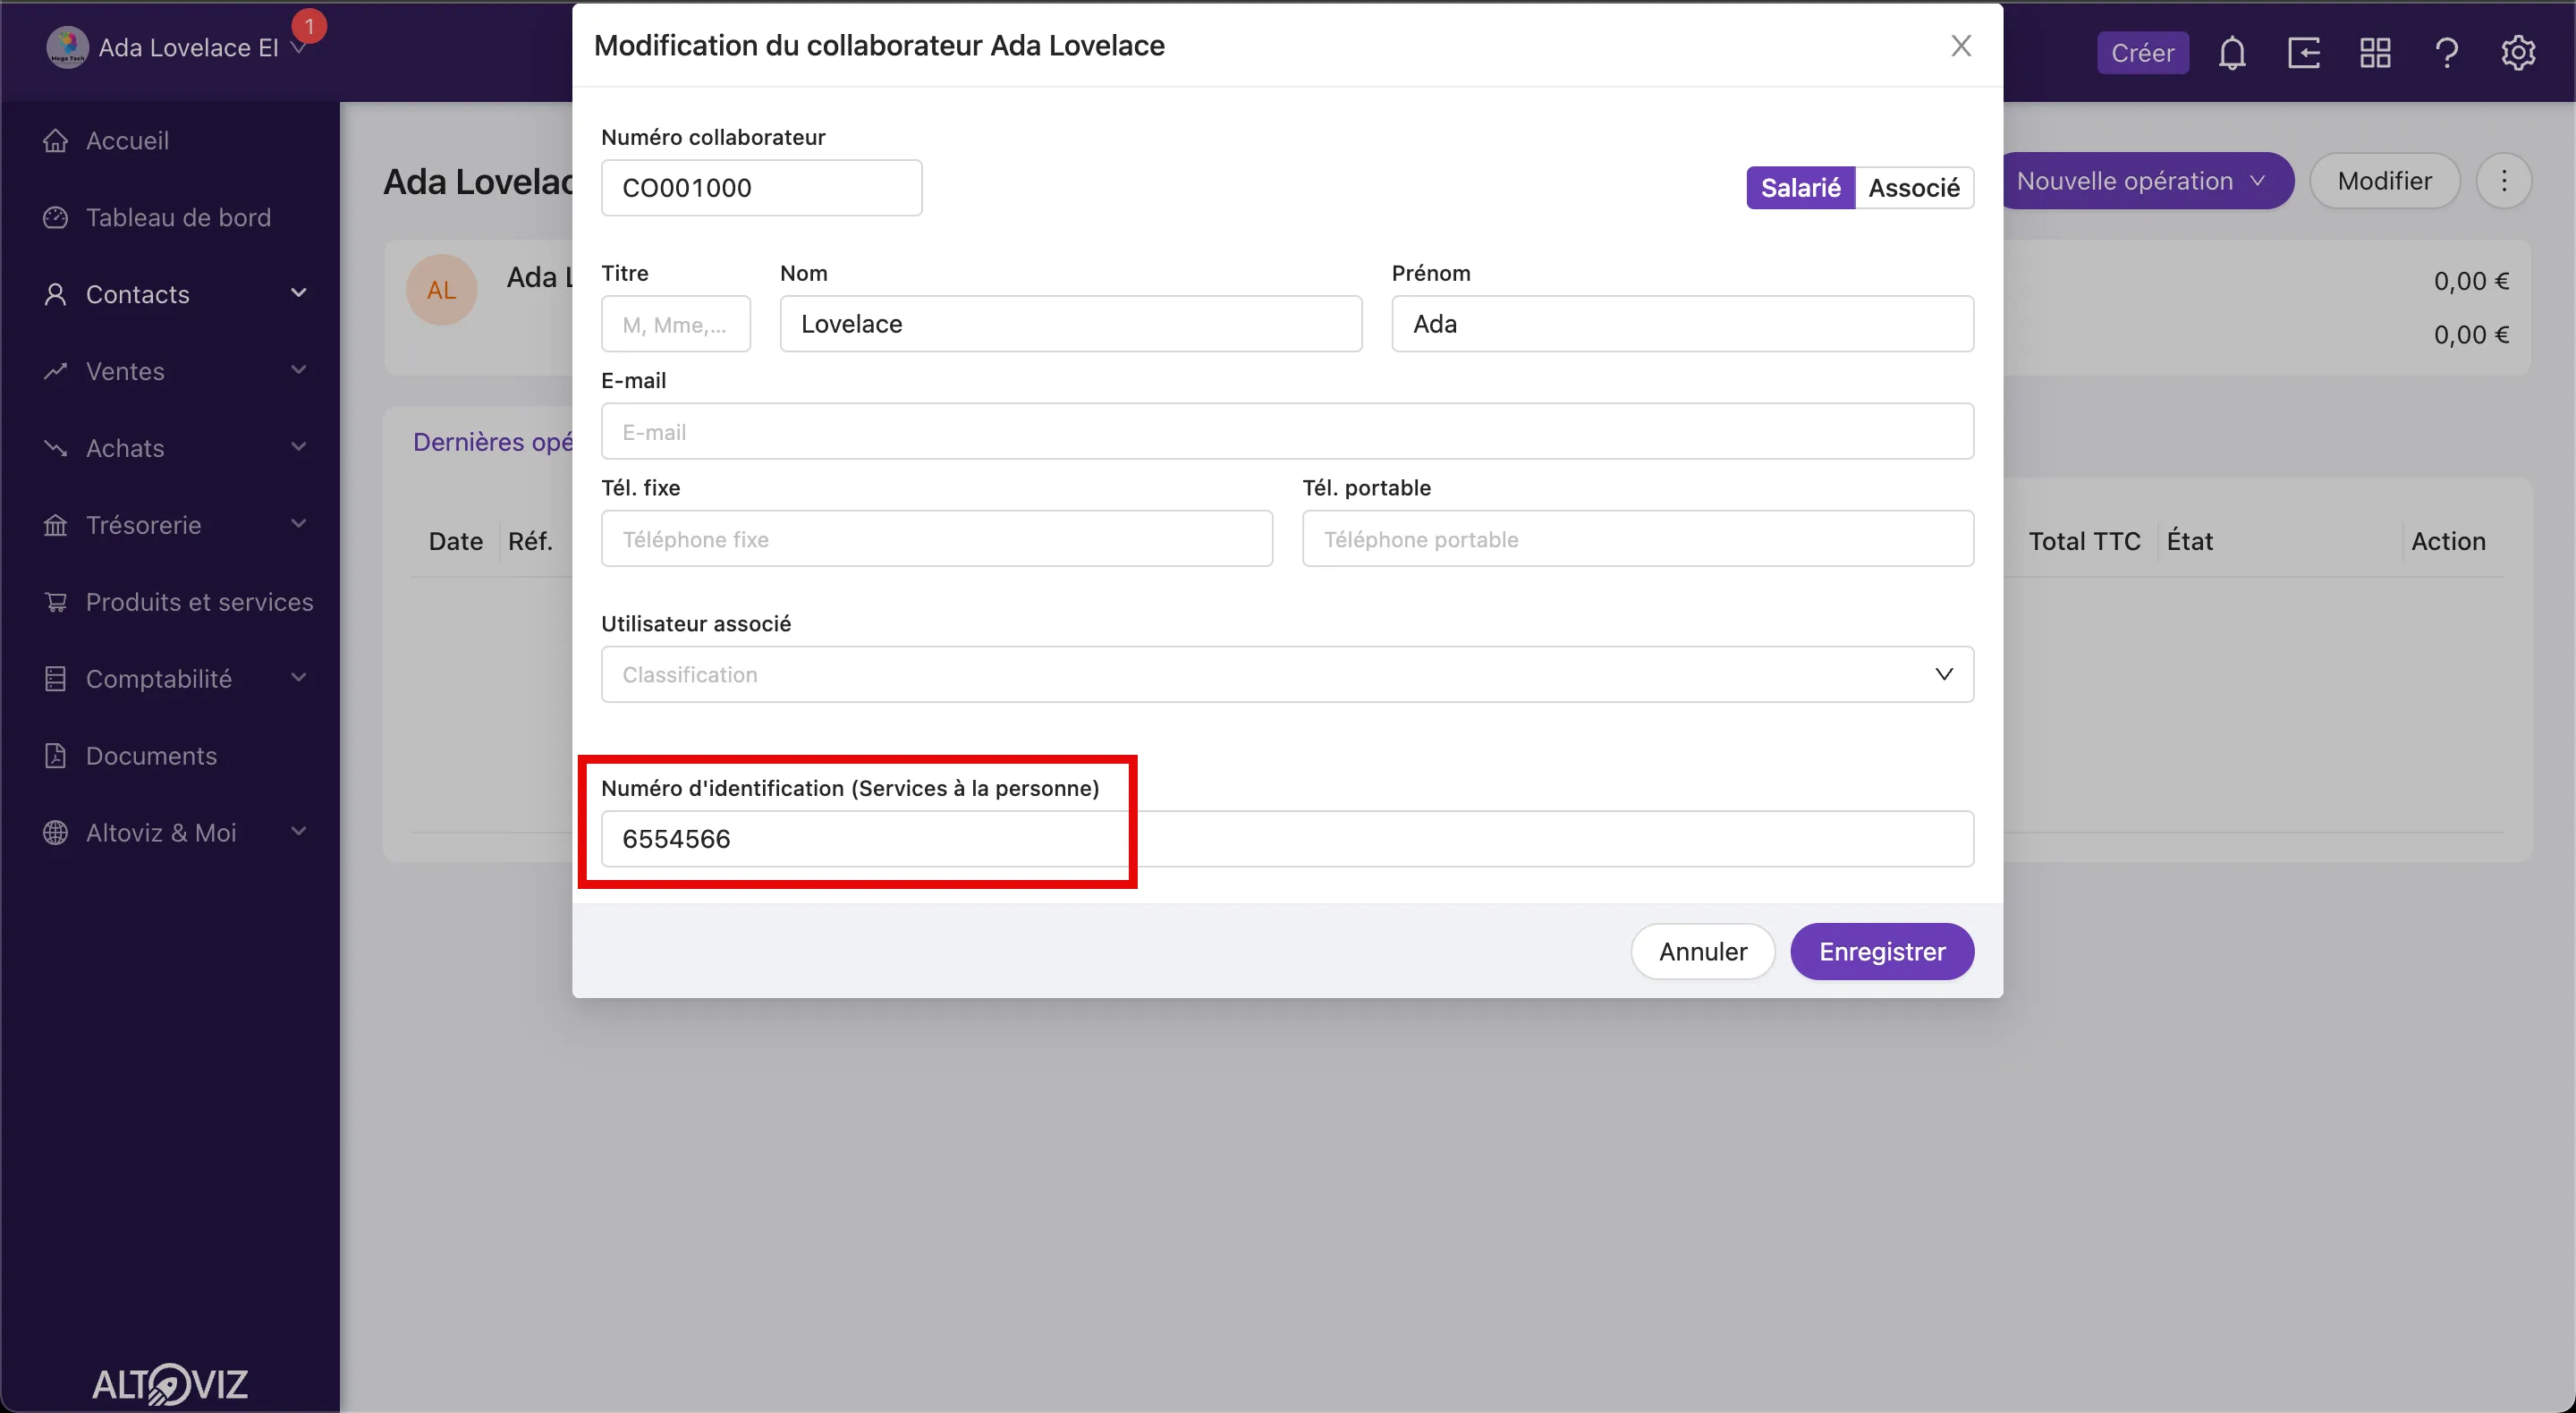The image size is (2576, 1413).
Task: Click the Téléphone portable field
Action: tap(1638, 539)
